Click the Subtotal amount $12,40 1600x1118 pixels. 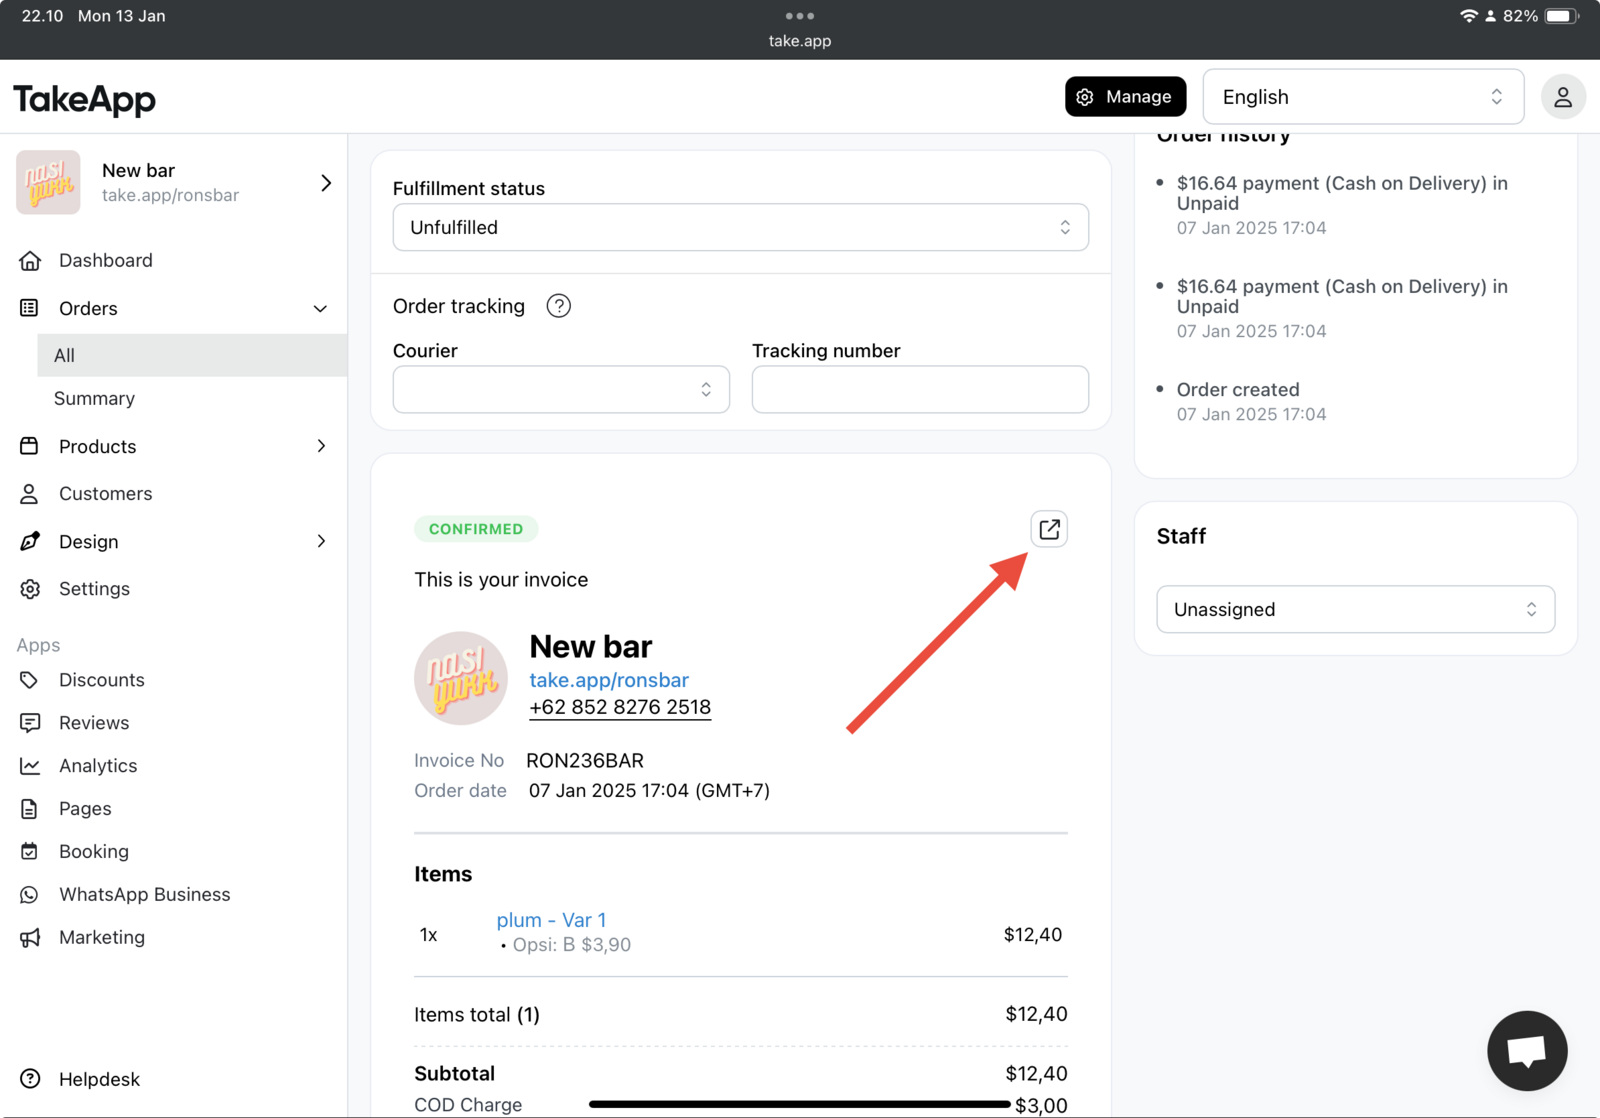[1036, 1074]
